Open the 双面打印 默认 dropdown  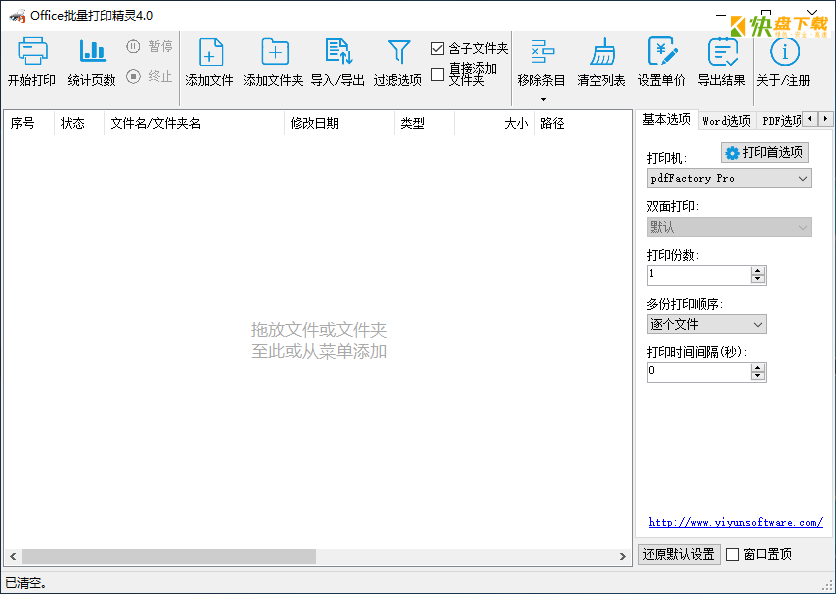tap(729, 228)
